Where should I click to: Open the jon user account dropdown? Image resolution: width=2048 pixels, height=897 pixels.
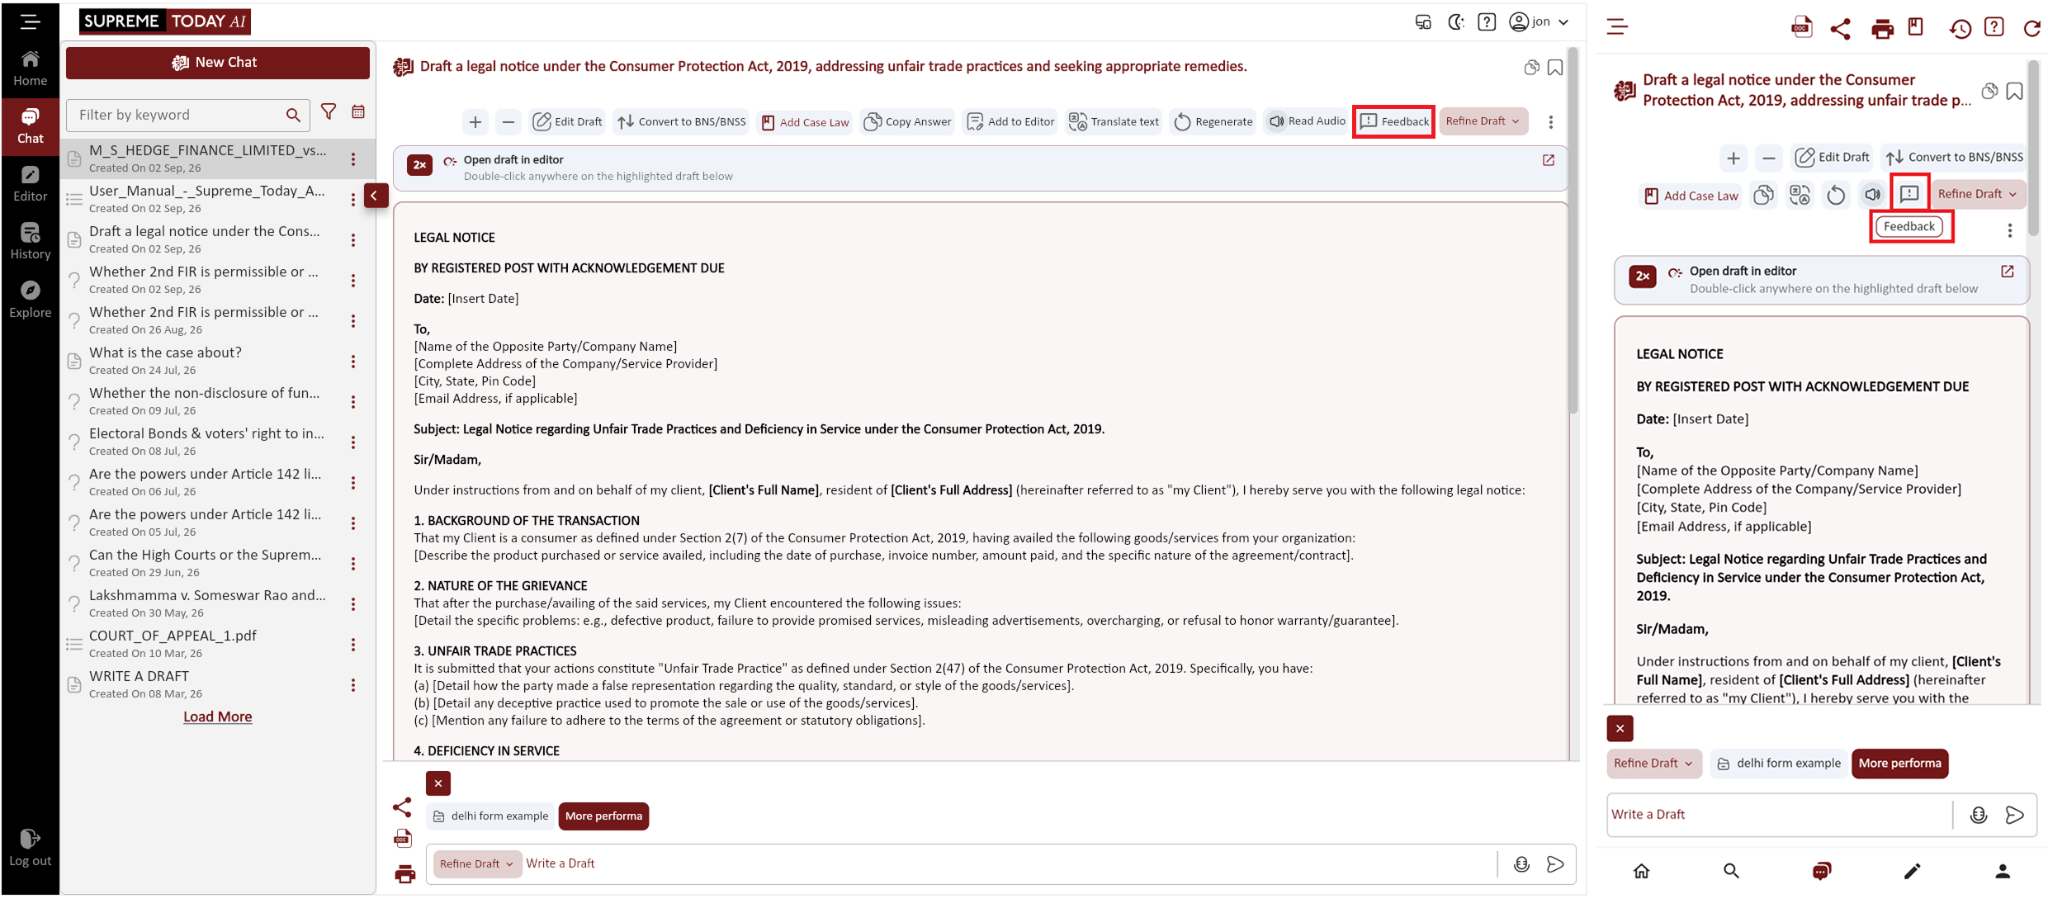click(x=1539, y=22)
